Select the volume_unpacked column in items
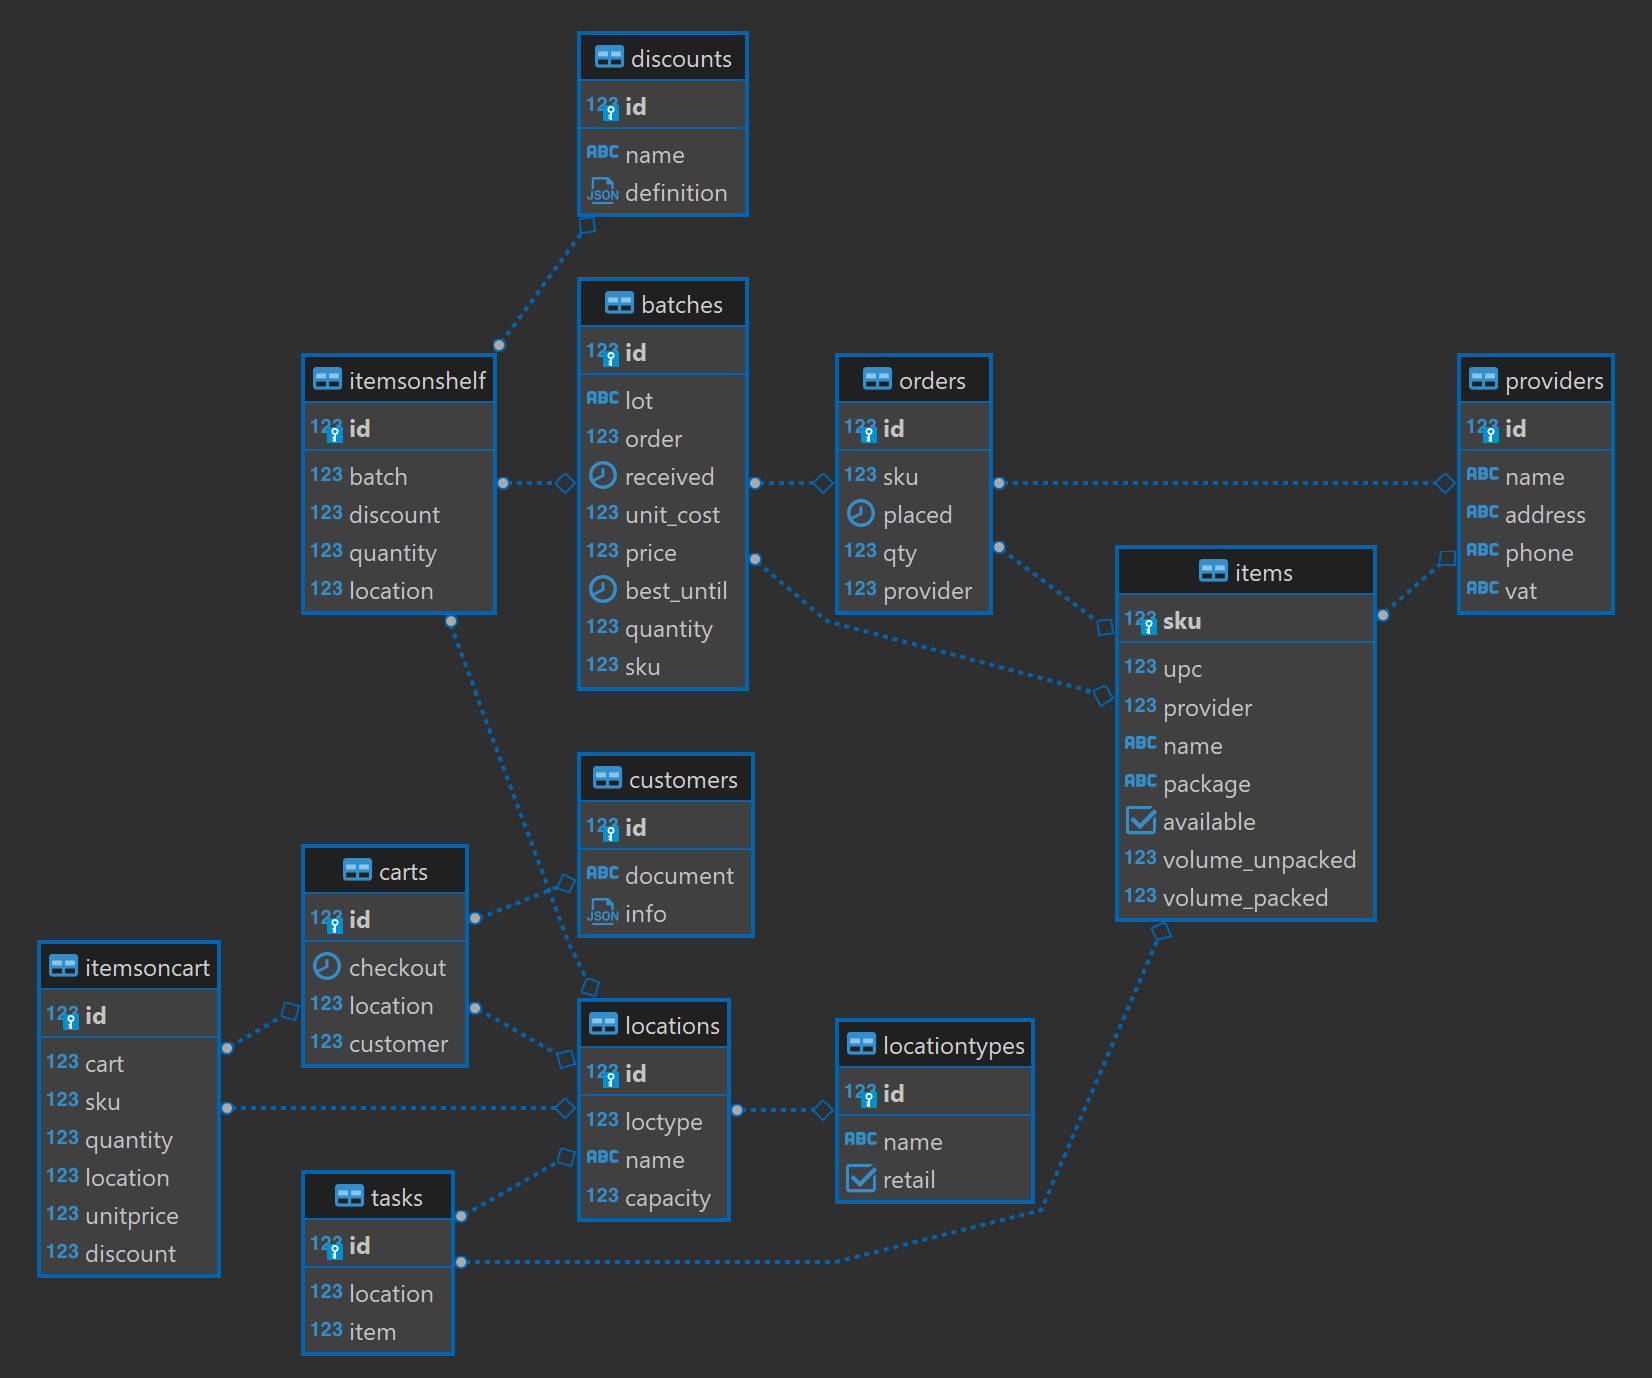 [x=1246, y=859]
